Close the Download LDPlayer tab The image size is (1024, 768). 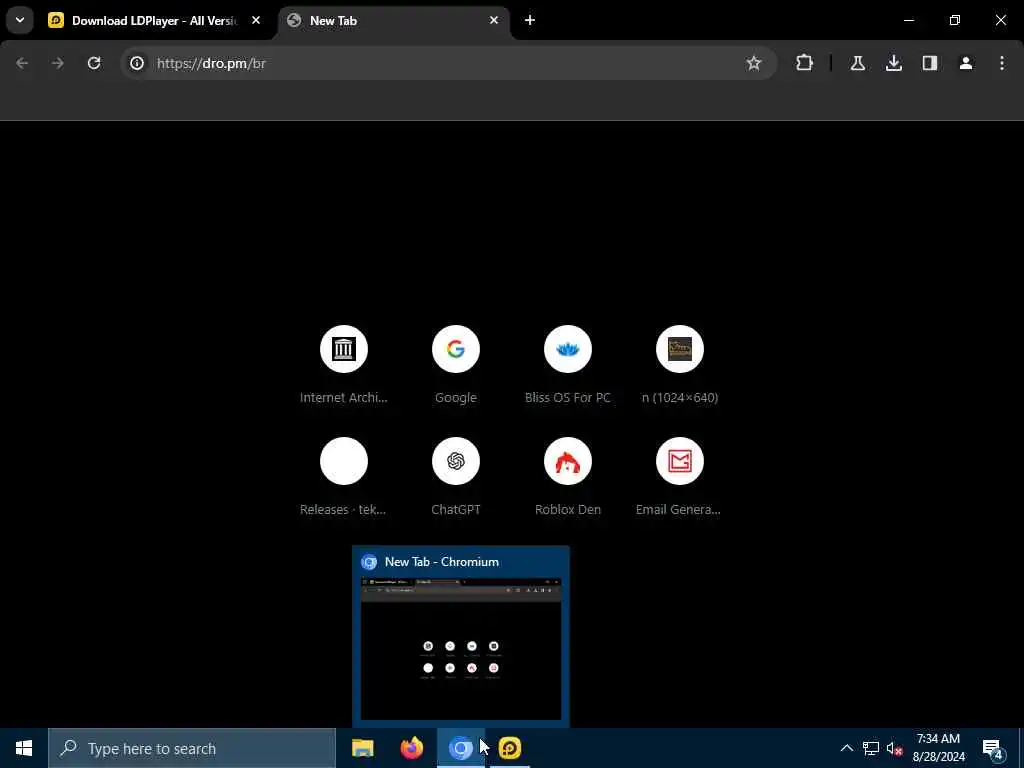coord(256,21)
